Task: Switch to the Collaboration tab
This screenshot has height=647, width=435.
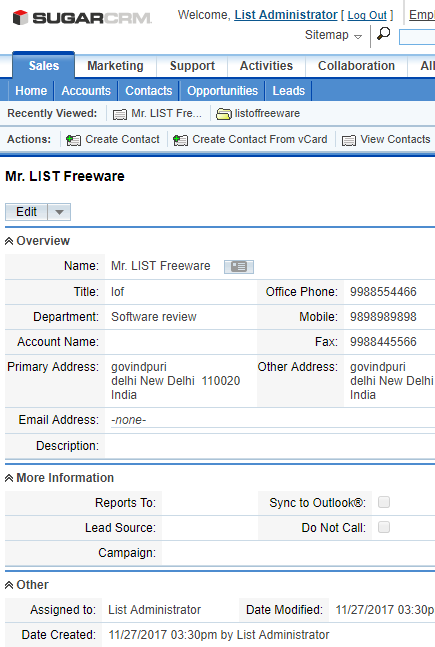Action: (x=356, y=66)
